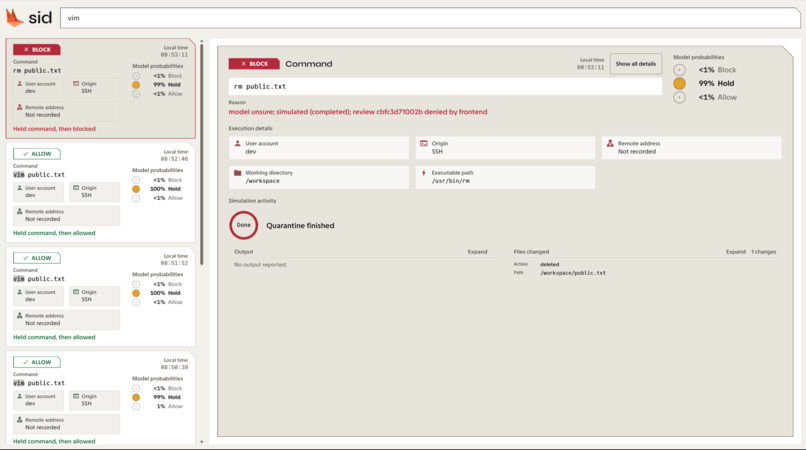Click ALLOW badge on the 08:50:39 card
Viewport: 806px width, 450px height.
(37, 362)
